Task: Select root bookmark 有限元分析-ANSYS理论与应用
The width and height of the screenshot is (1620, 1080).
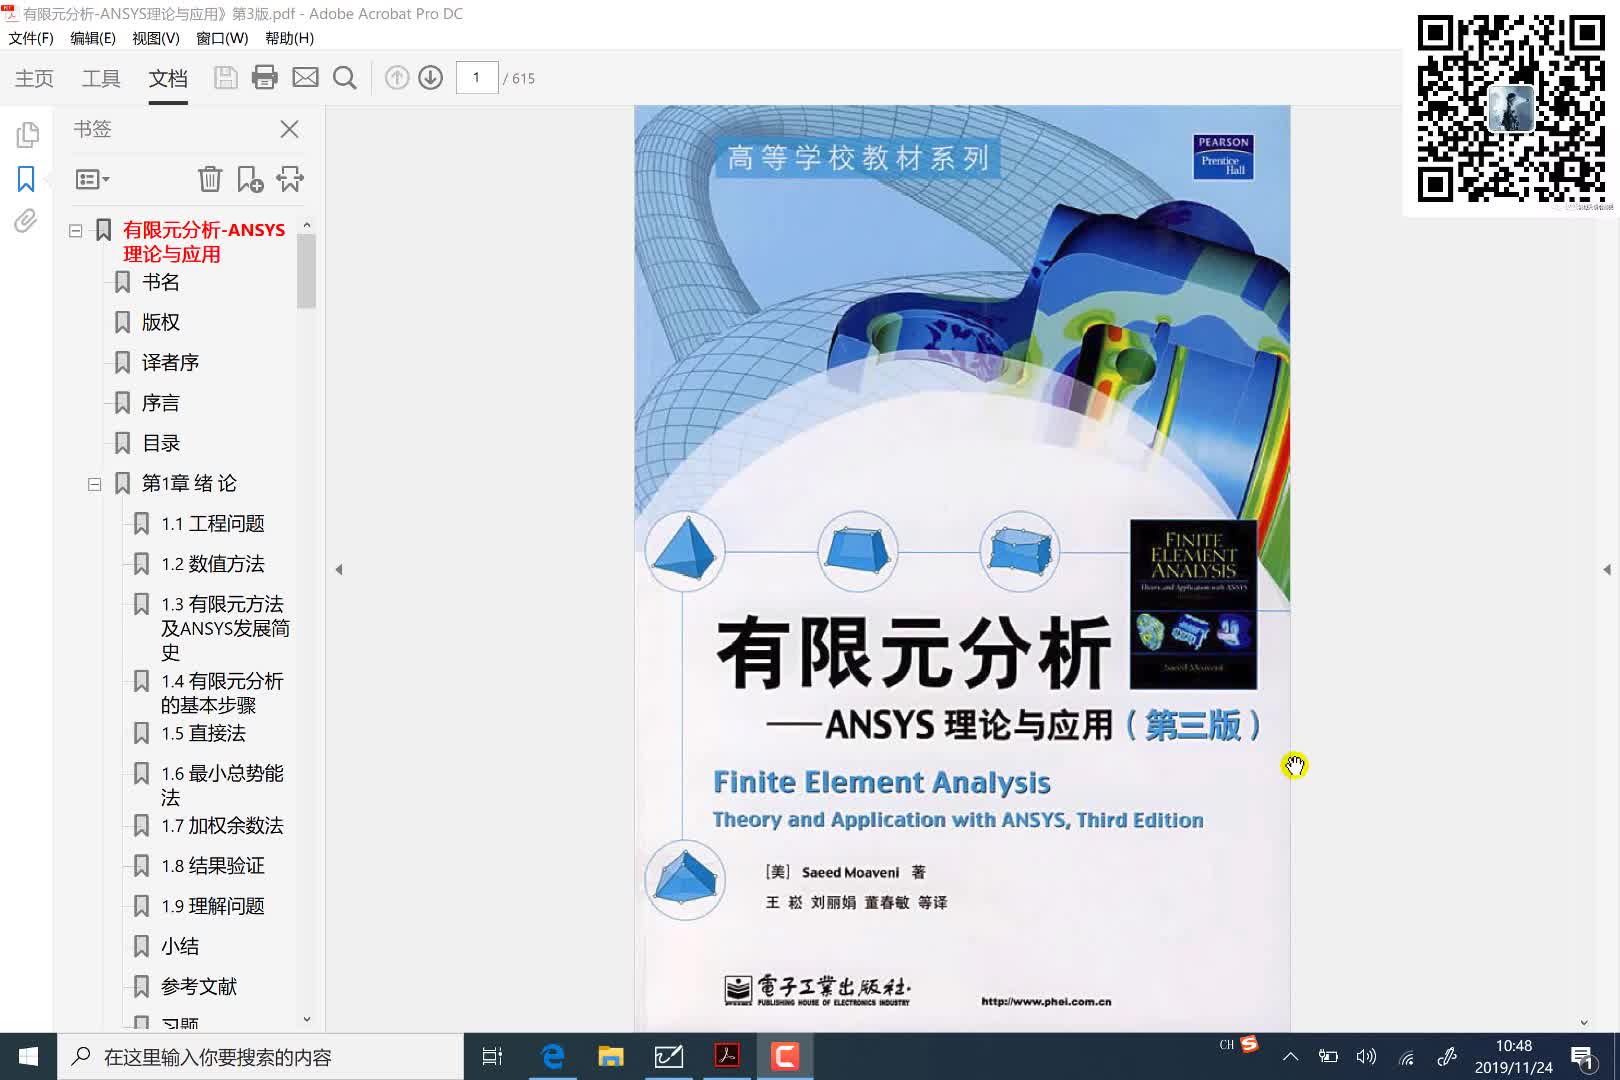Action: click(x=204, y=242)
